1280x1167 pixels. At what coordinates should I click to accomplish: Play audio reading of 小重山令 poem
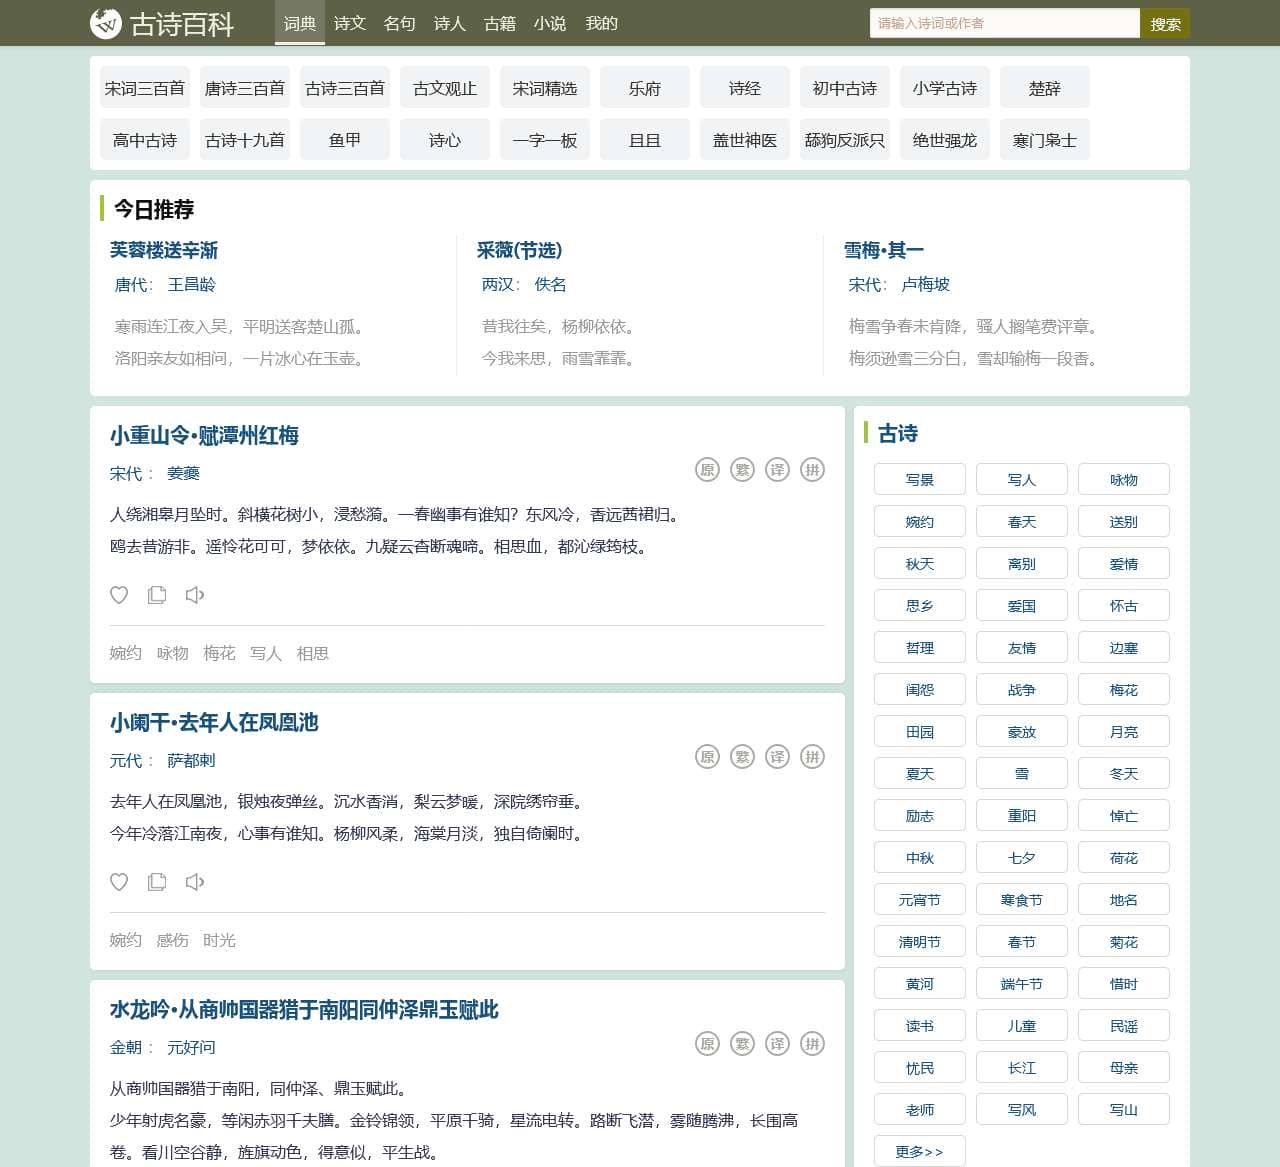[x=195, y=595]
